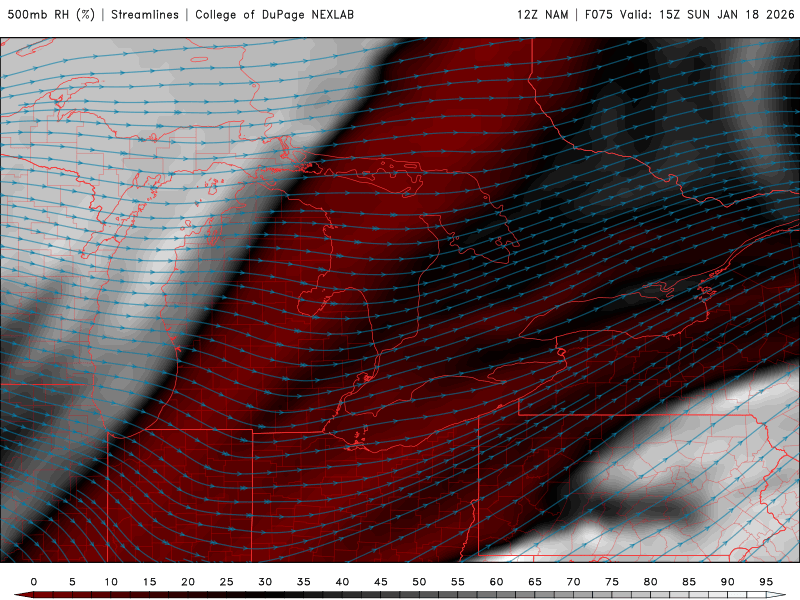The image size is (800, 600).
Task: Click the 40 label on the colorbar
Action: pos(342,582)
